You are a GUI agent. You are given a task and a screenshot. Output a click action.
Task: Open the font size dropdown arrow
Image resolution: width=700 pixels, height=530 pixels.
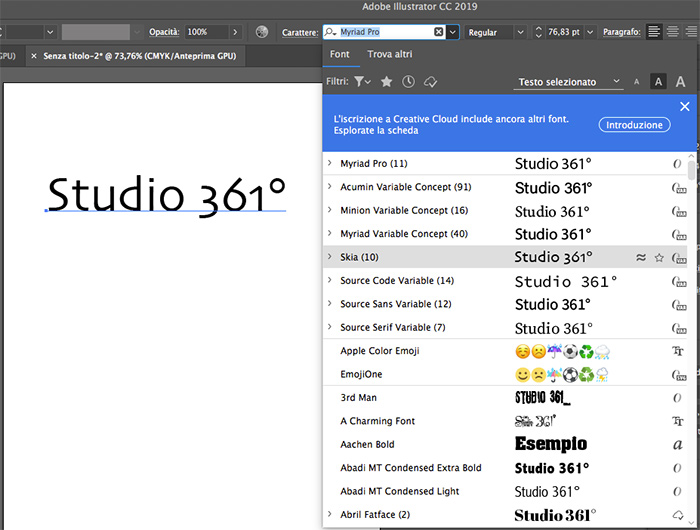click(590, 32)
